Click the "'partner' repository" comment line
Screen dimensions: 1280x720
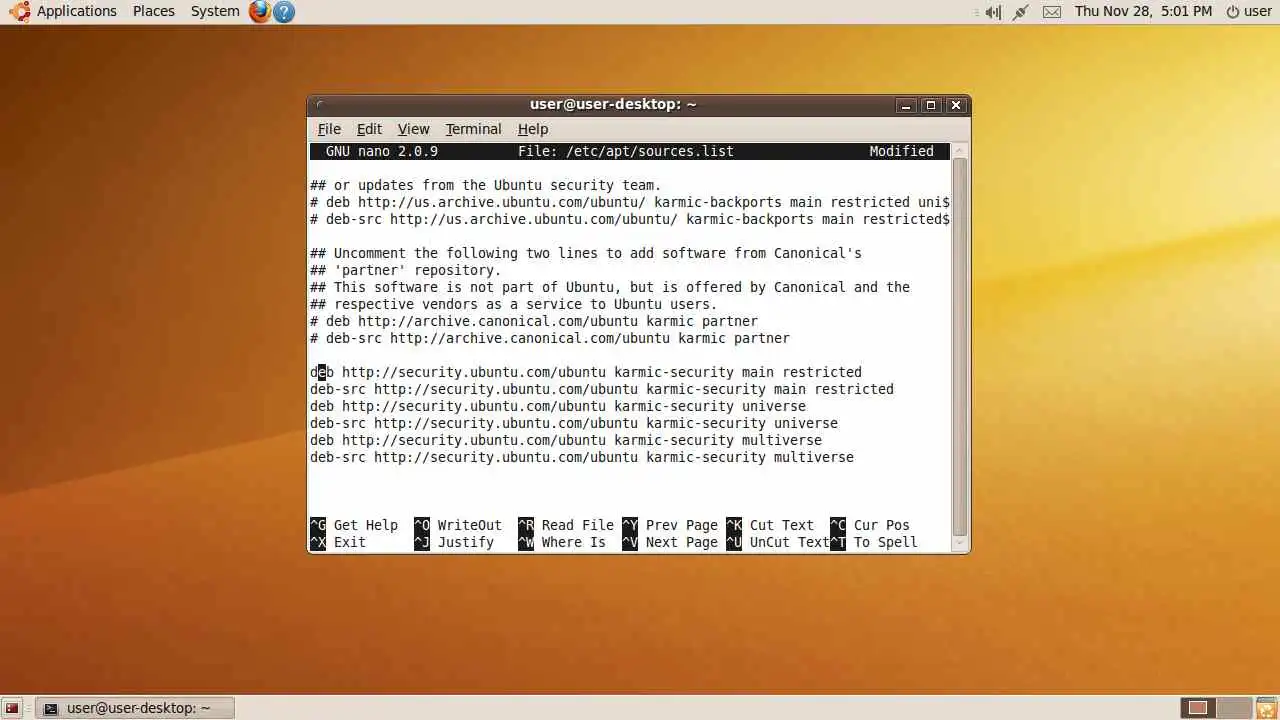(x=406, y=270)
